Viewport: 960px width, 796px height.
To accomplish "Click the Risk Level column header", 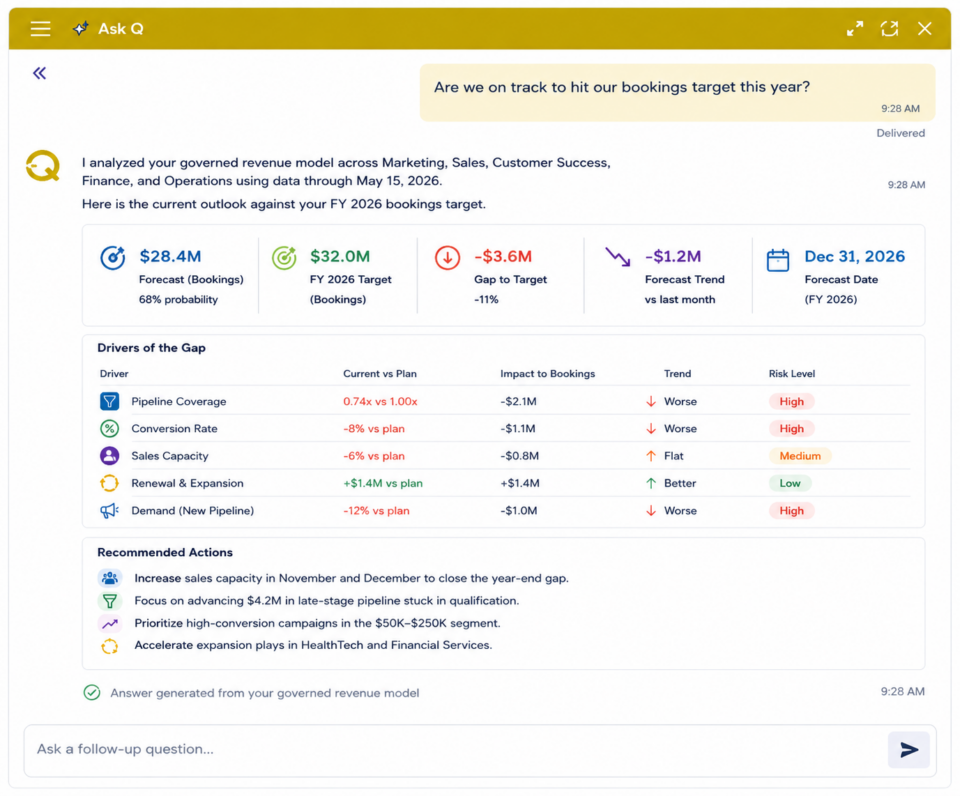I will pyautogui.click(x=792, y=374).
